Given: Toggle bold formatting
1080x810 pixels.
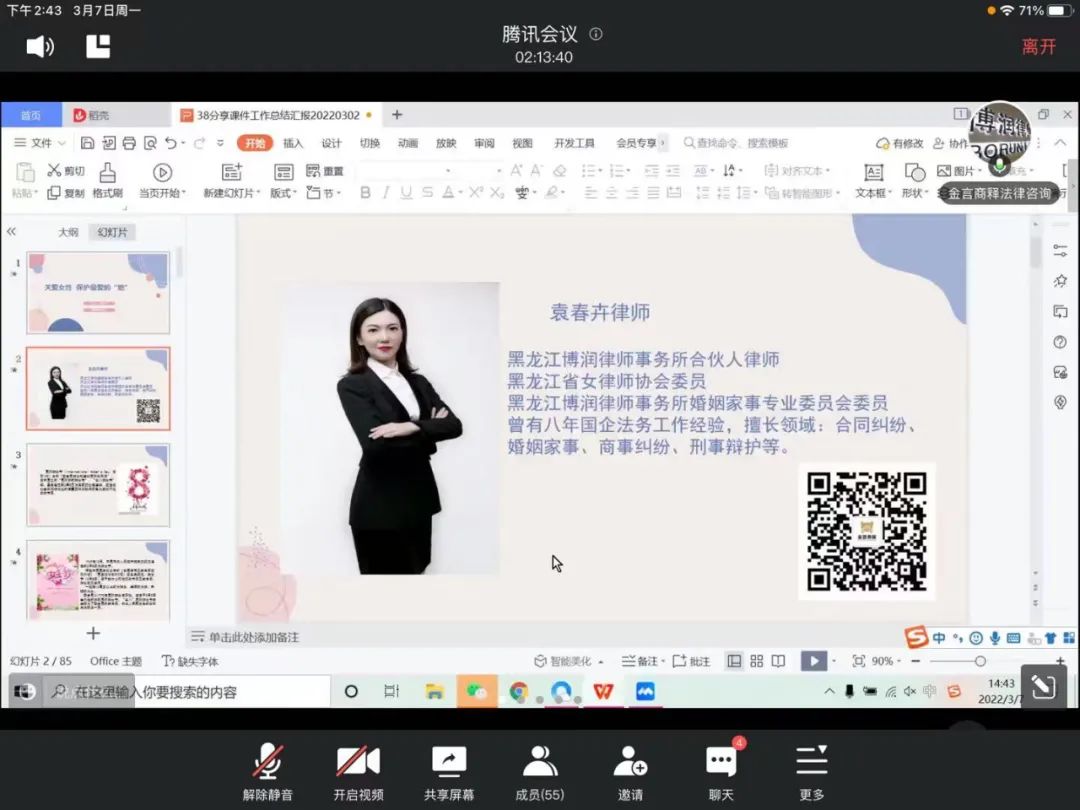Looking at the screenshot, I should [x=365, y=193].
